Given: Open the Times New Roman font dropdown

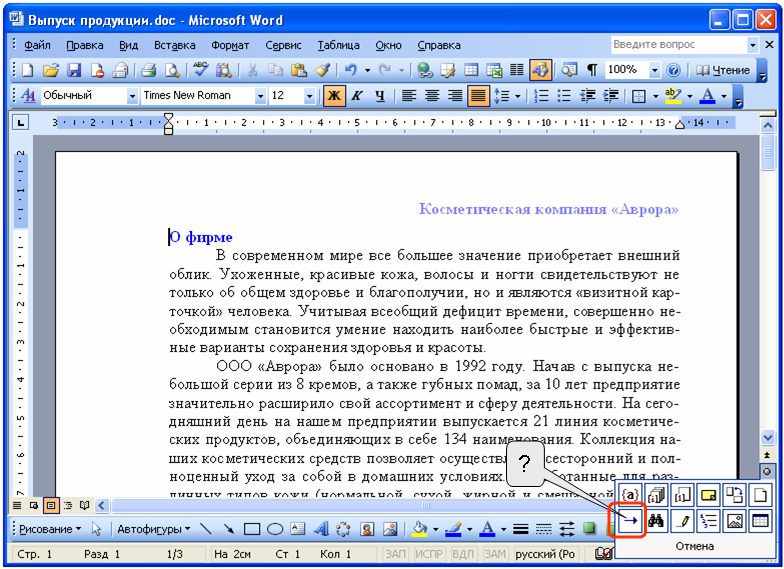Looking at the screenshot, I should 260,96.
